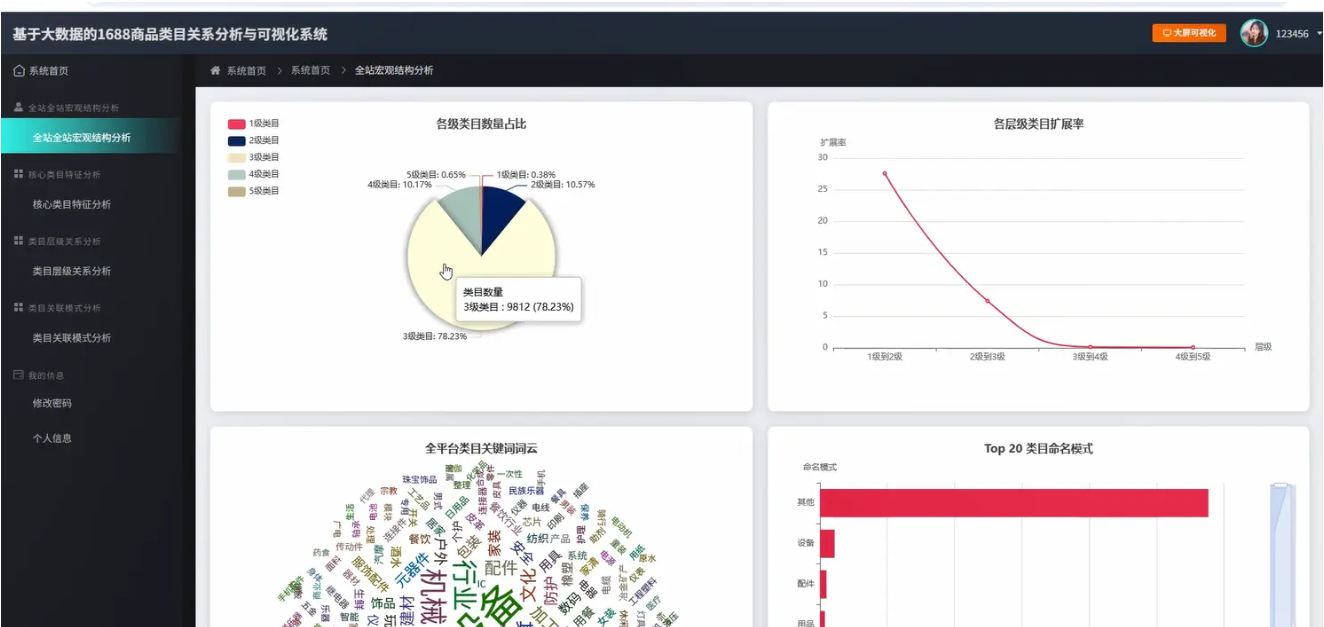Click the grid icon beside 核心类目特征分析 header
Screen dimensions: 1324x627
click(17, 173)
